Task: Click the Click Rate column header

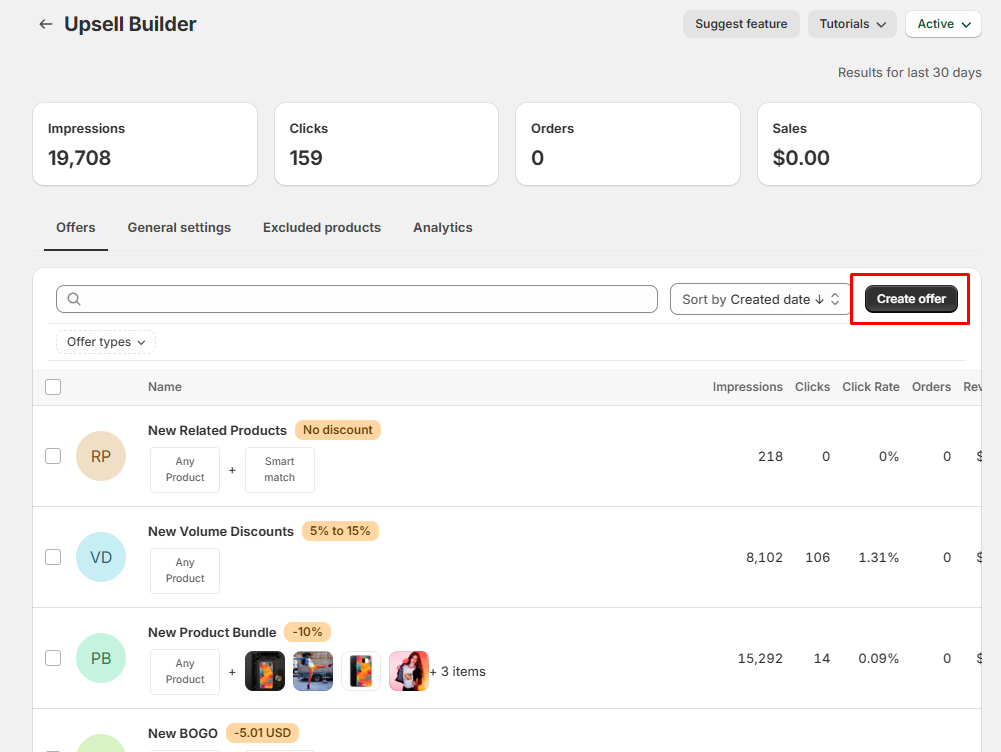Action: pyautogui.click(x=871, y=387)
